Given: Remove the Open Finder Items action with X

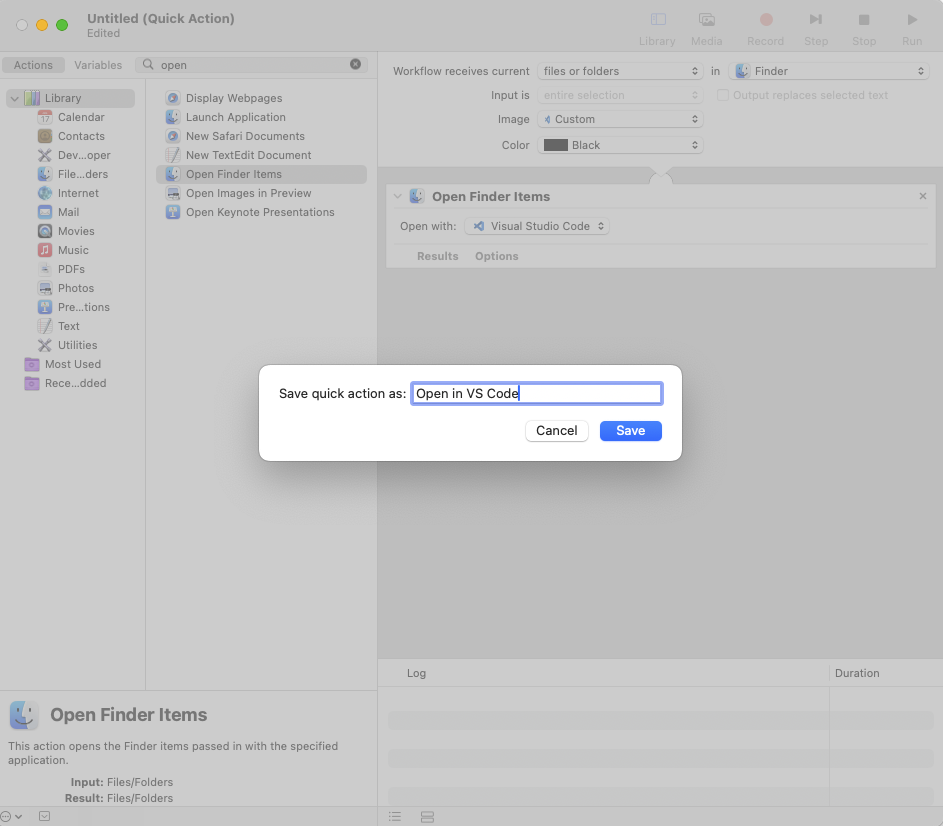Looking at the screenshot, I should [x=923, y=196].
